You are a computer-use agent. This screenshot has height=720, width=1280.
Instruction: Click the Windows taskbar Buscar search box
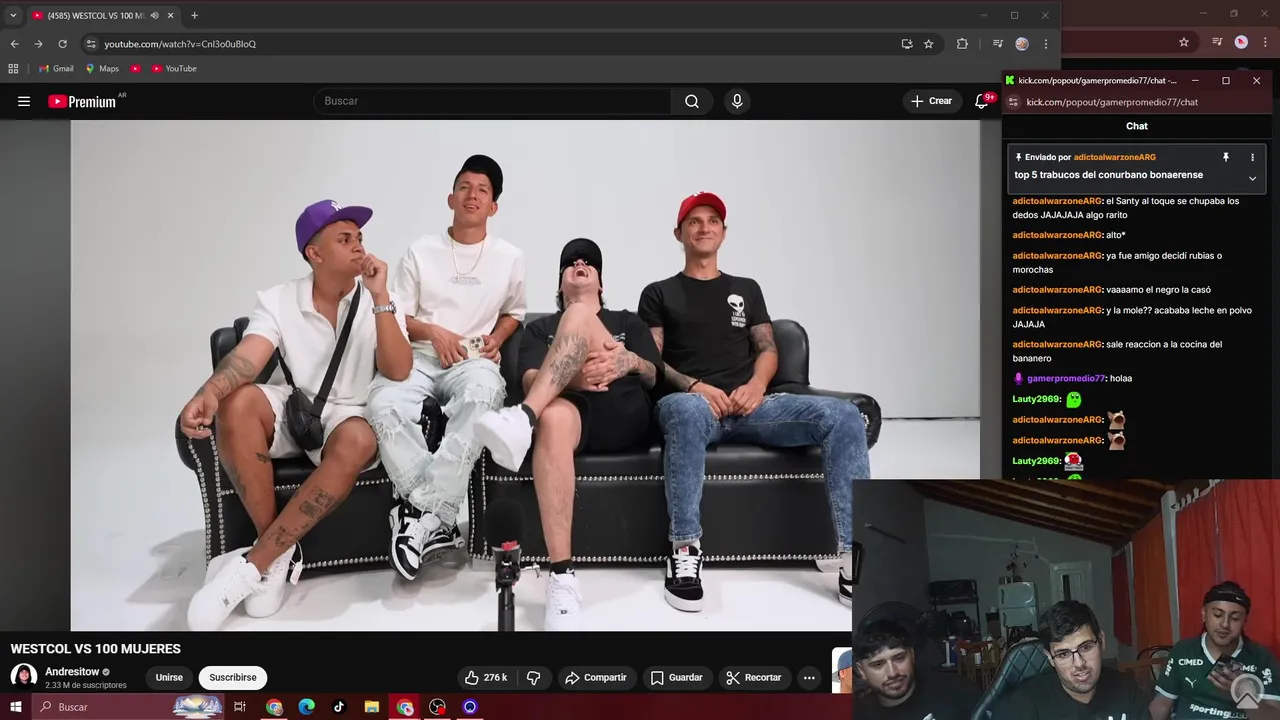point(128,707)
